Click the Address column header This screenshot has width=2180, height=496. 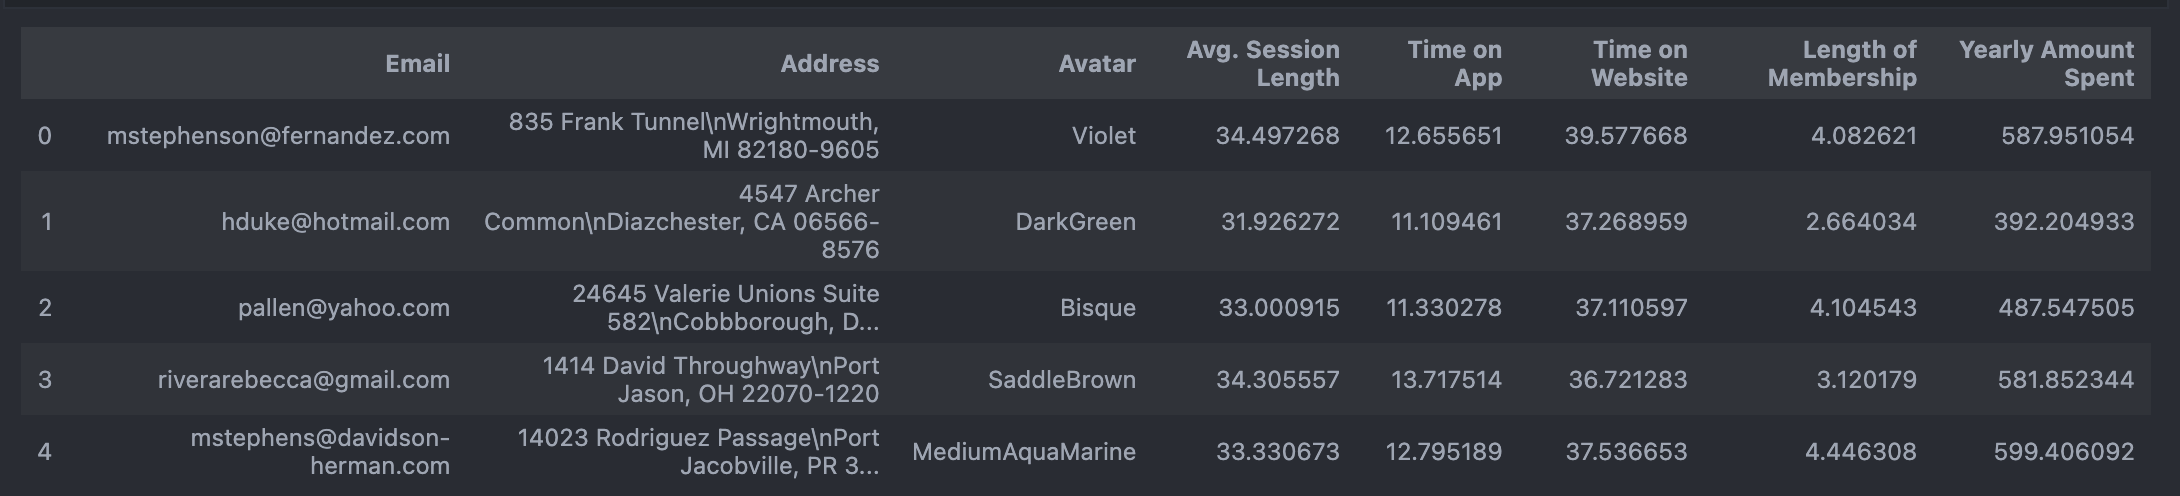pos(829,64)
